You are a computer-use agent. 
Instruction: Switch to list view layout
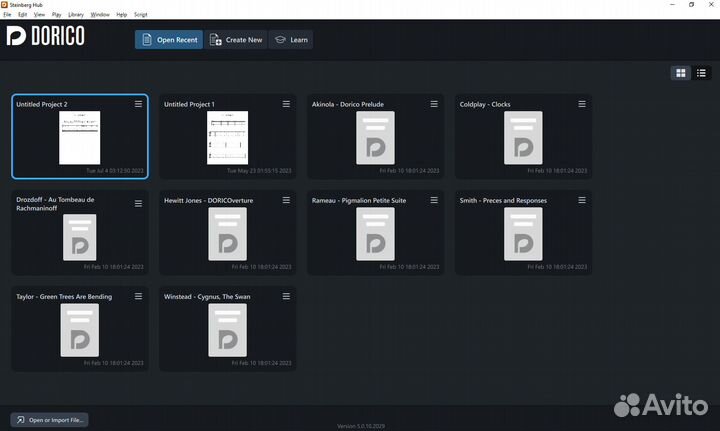click(x=701, y=73)
